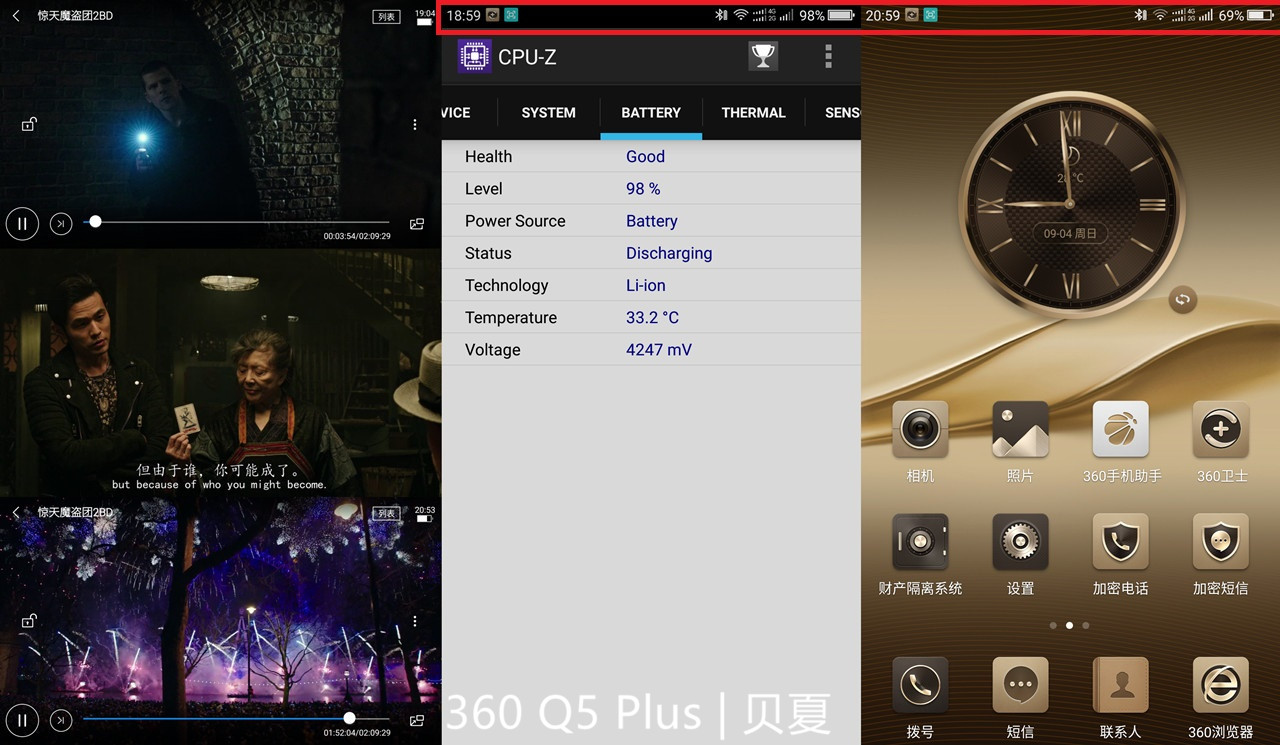This screenshot has width=1280, height=745.
Task: Tap the battery icon beside 69% in status bar
Action: click(x=1261, y=16)
